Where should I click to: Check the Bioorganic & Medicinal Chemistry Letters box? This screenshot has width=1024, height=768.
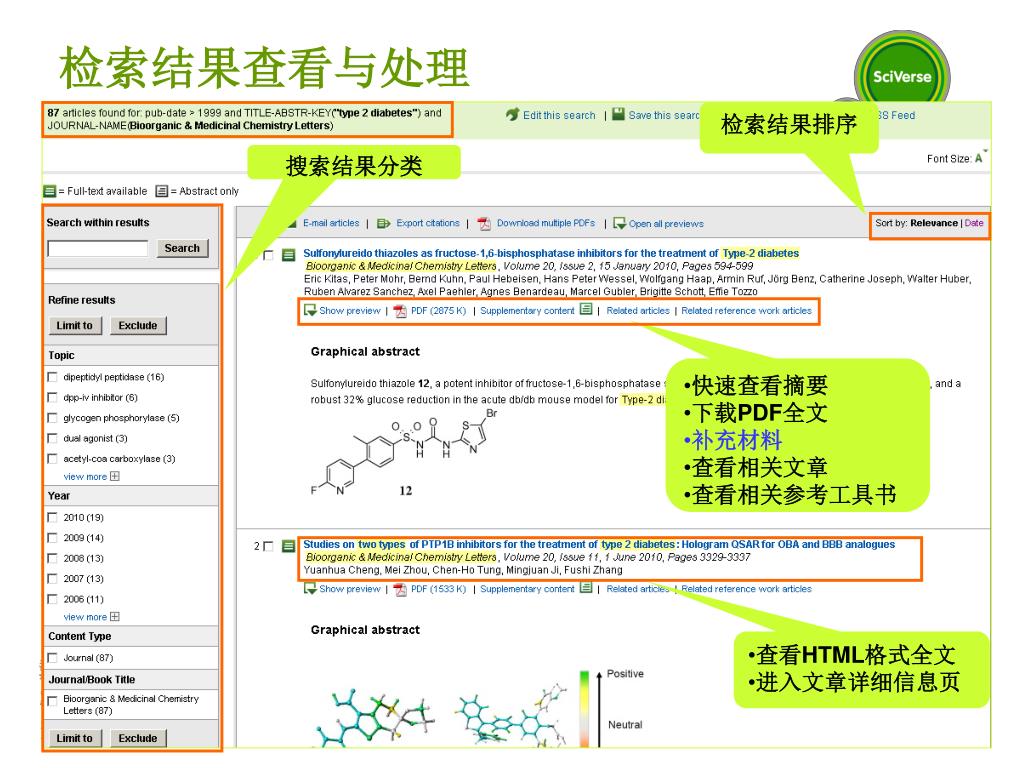[52, 701]
